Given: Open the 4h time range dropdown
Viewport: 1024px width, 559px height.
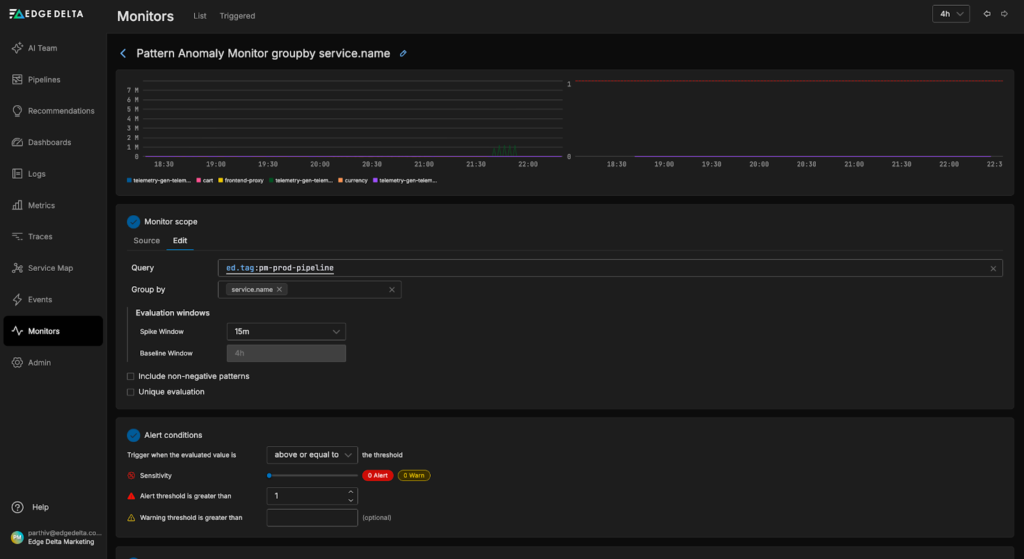Looking at the screenshot, I should [949, 14].
